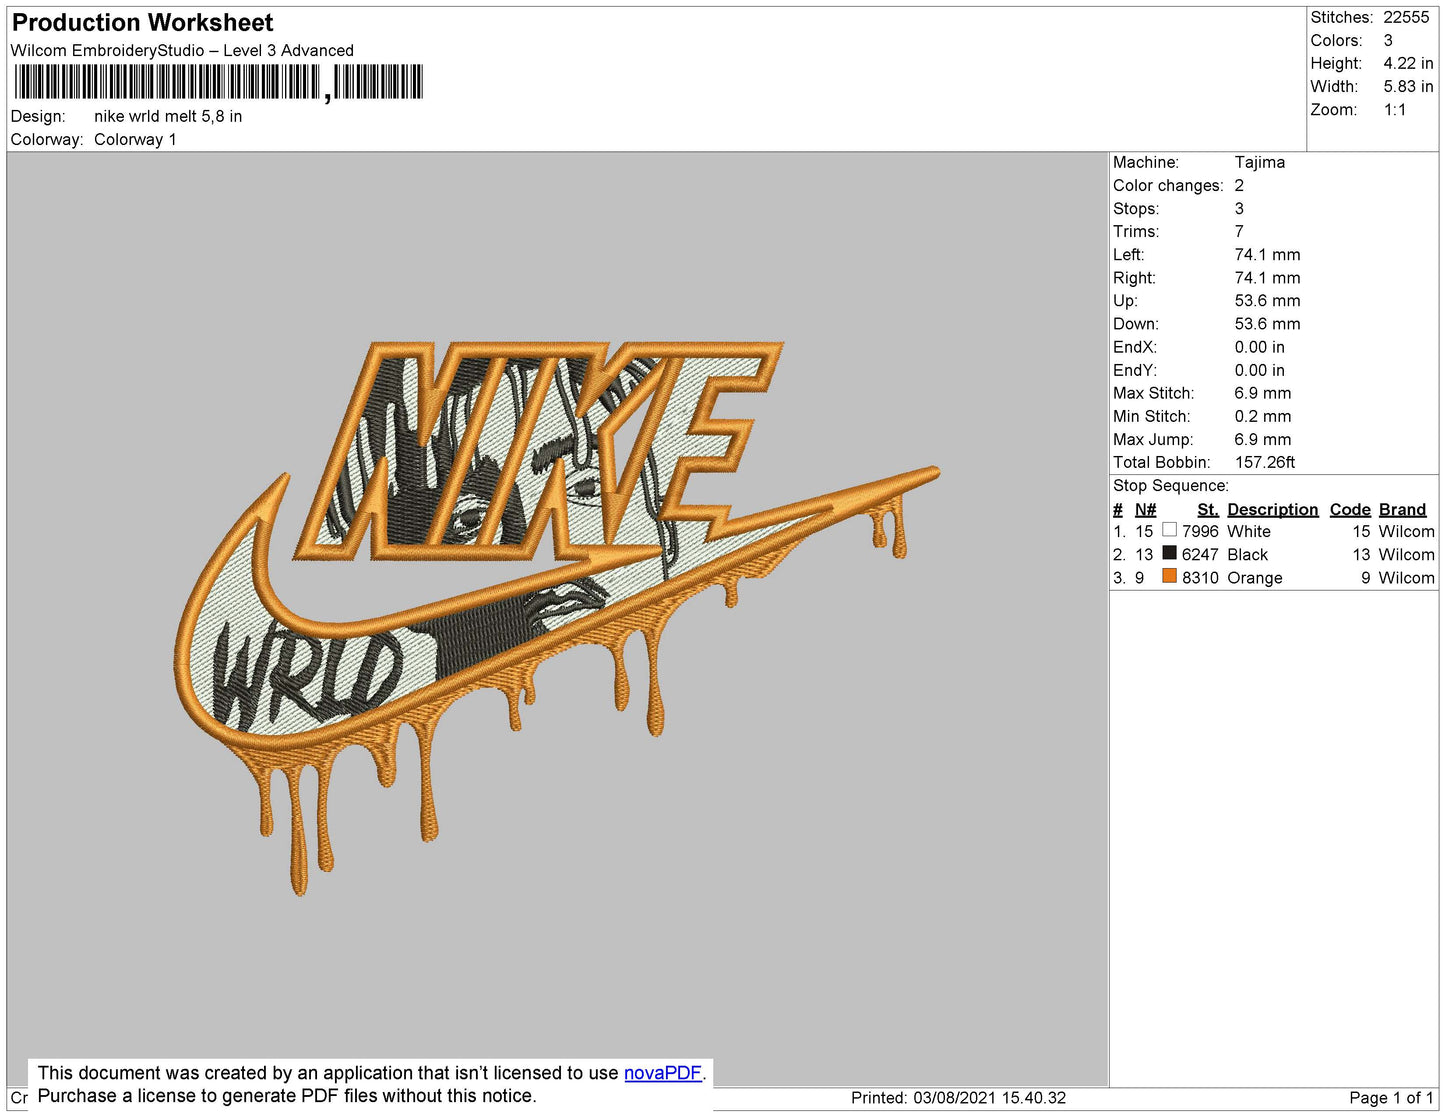
Task: Select the black thread color swatch
Action: pyautogui.click(x=1169, y=554)
